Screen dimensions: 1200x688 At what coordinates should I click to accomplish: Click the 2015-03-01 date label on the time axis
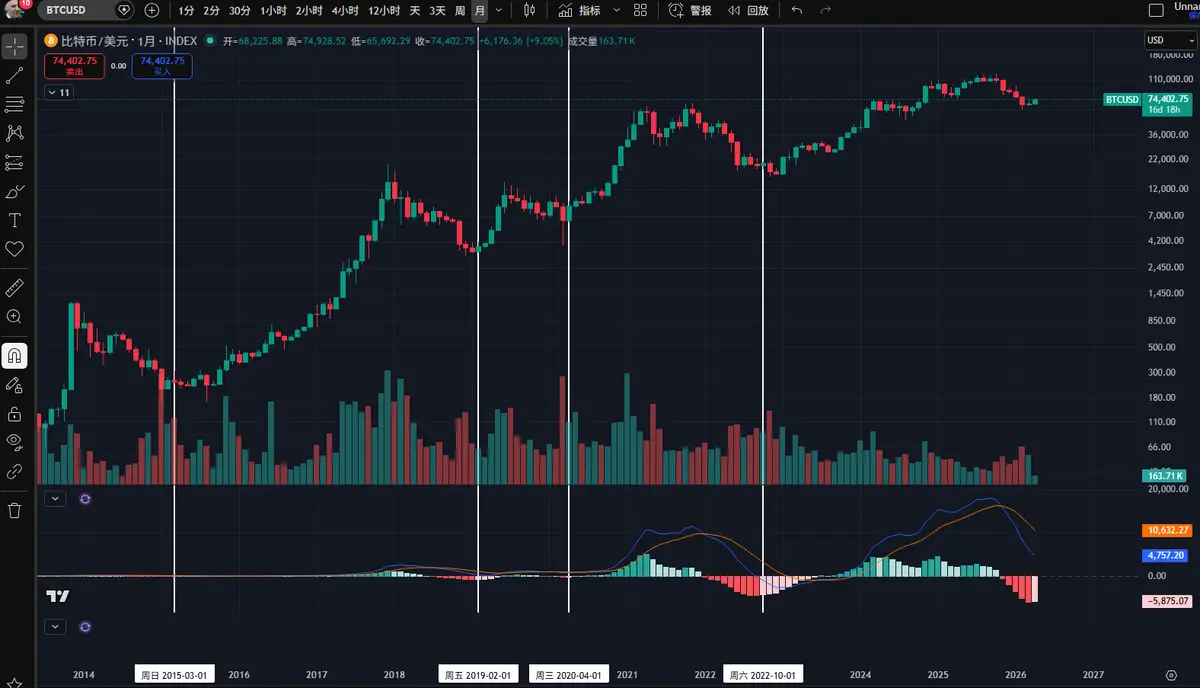176,675
